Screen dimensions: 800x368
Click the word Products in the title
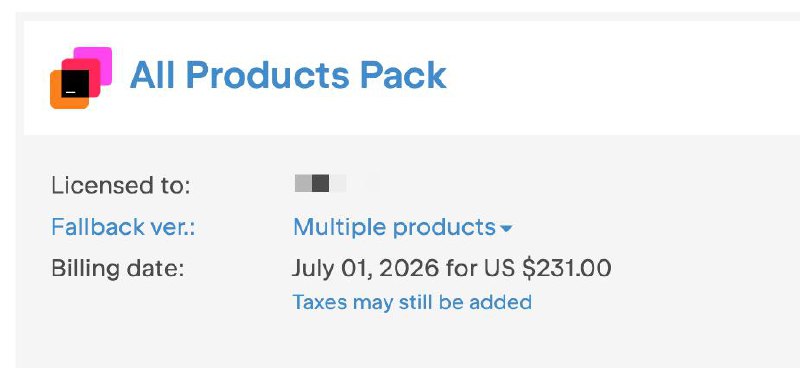tap(271, 75)
